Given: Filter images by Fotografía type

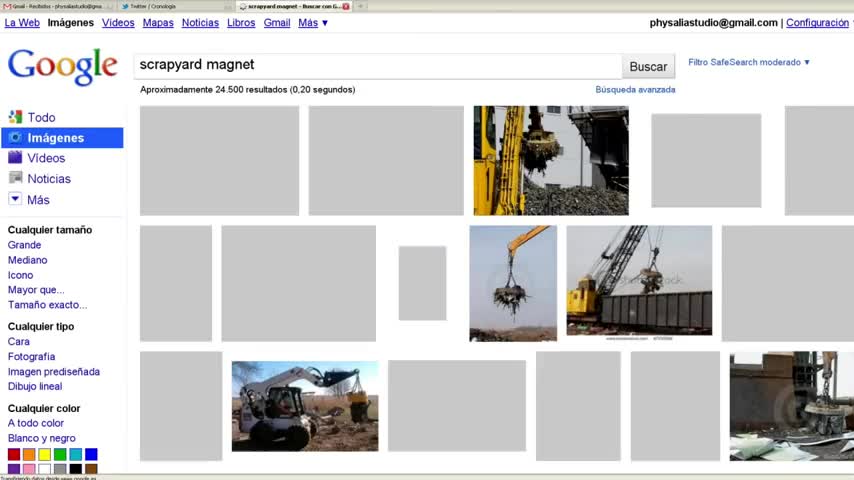Looking at the screenshot, I should (x=31, y=356).
